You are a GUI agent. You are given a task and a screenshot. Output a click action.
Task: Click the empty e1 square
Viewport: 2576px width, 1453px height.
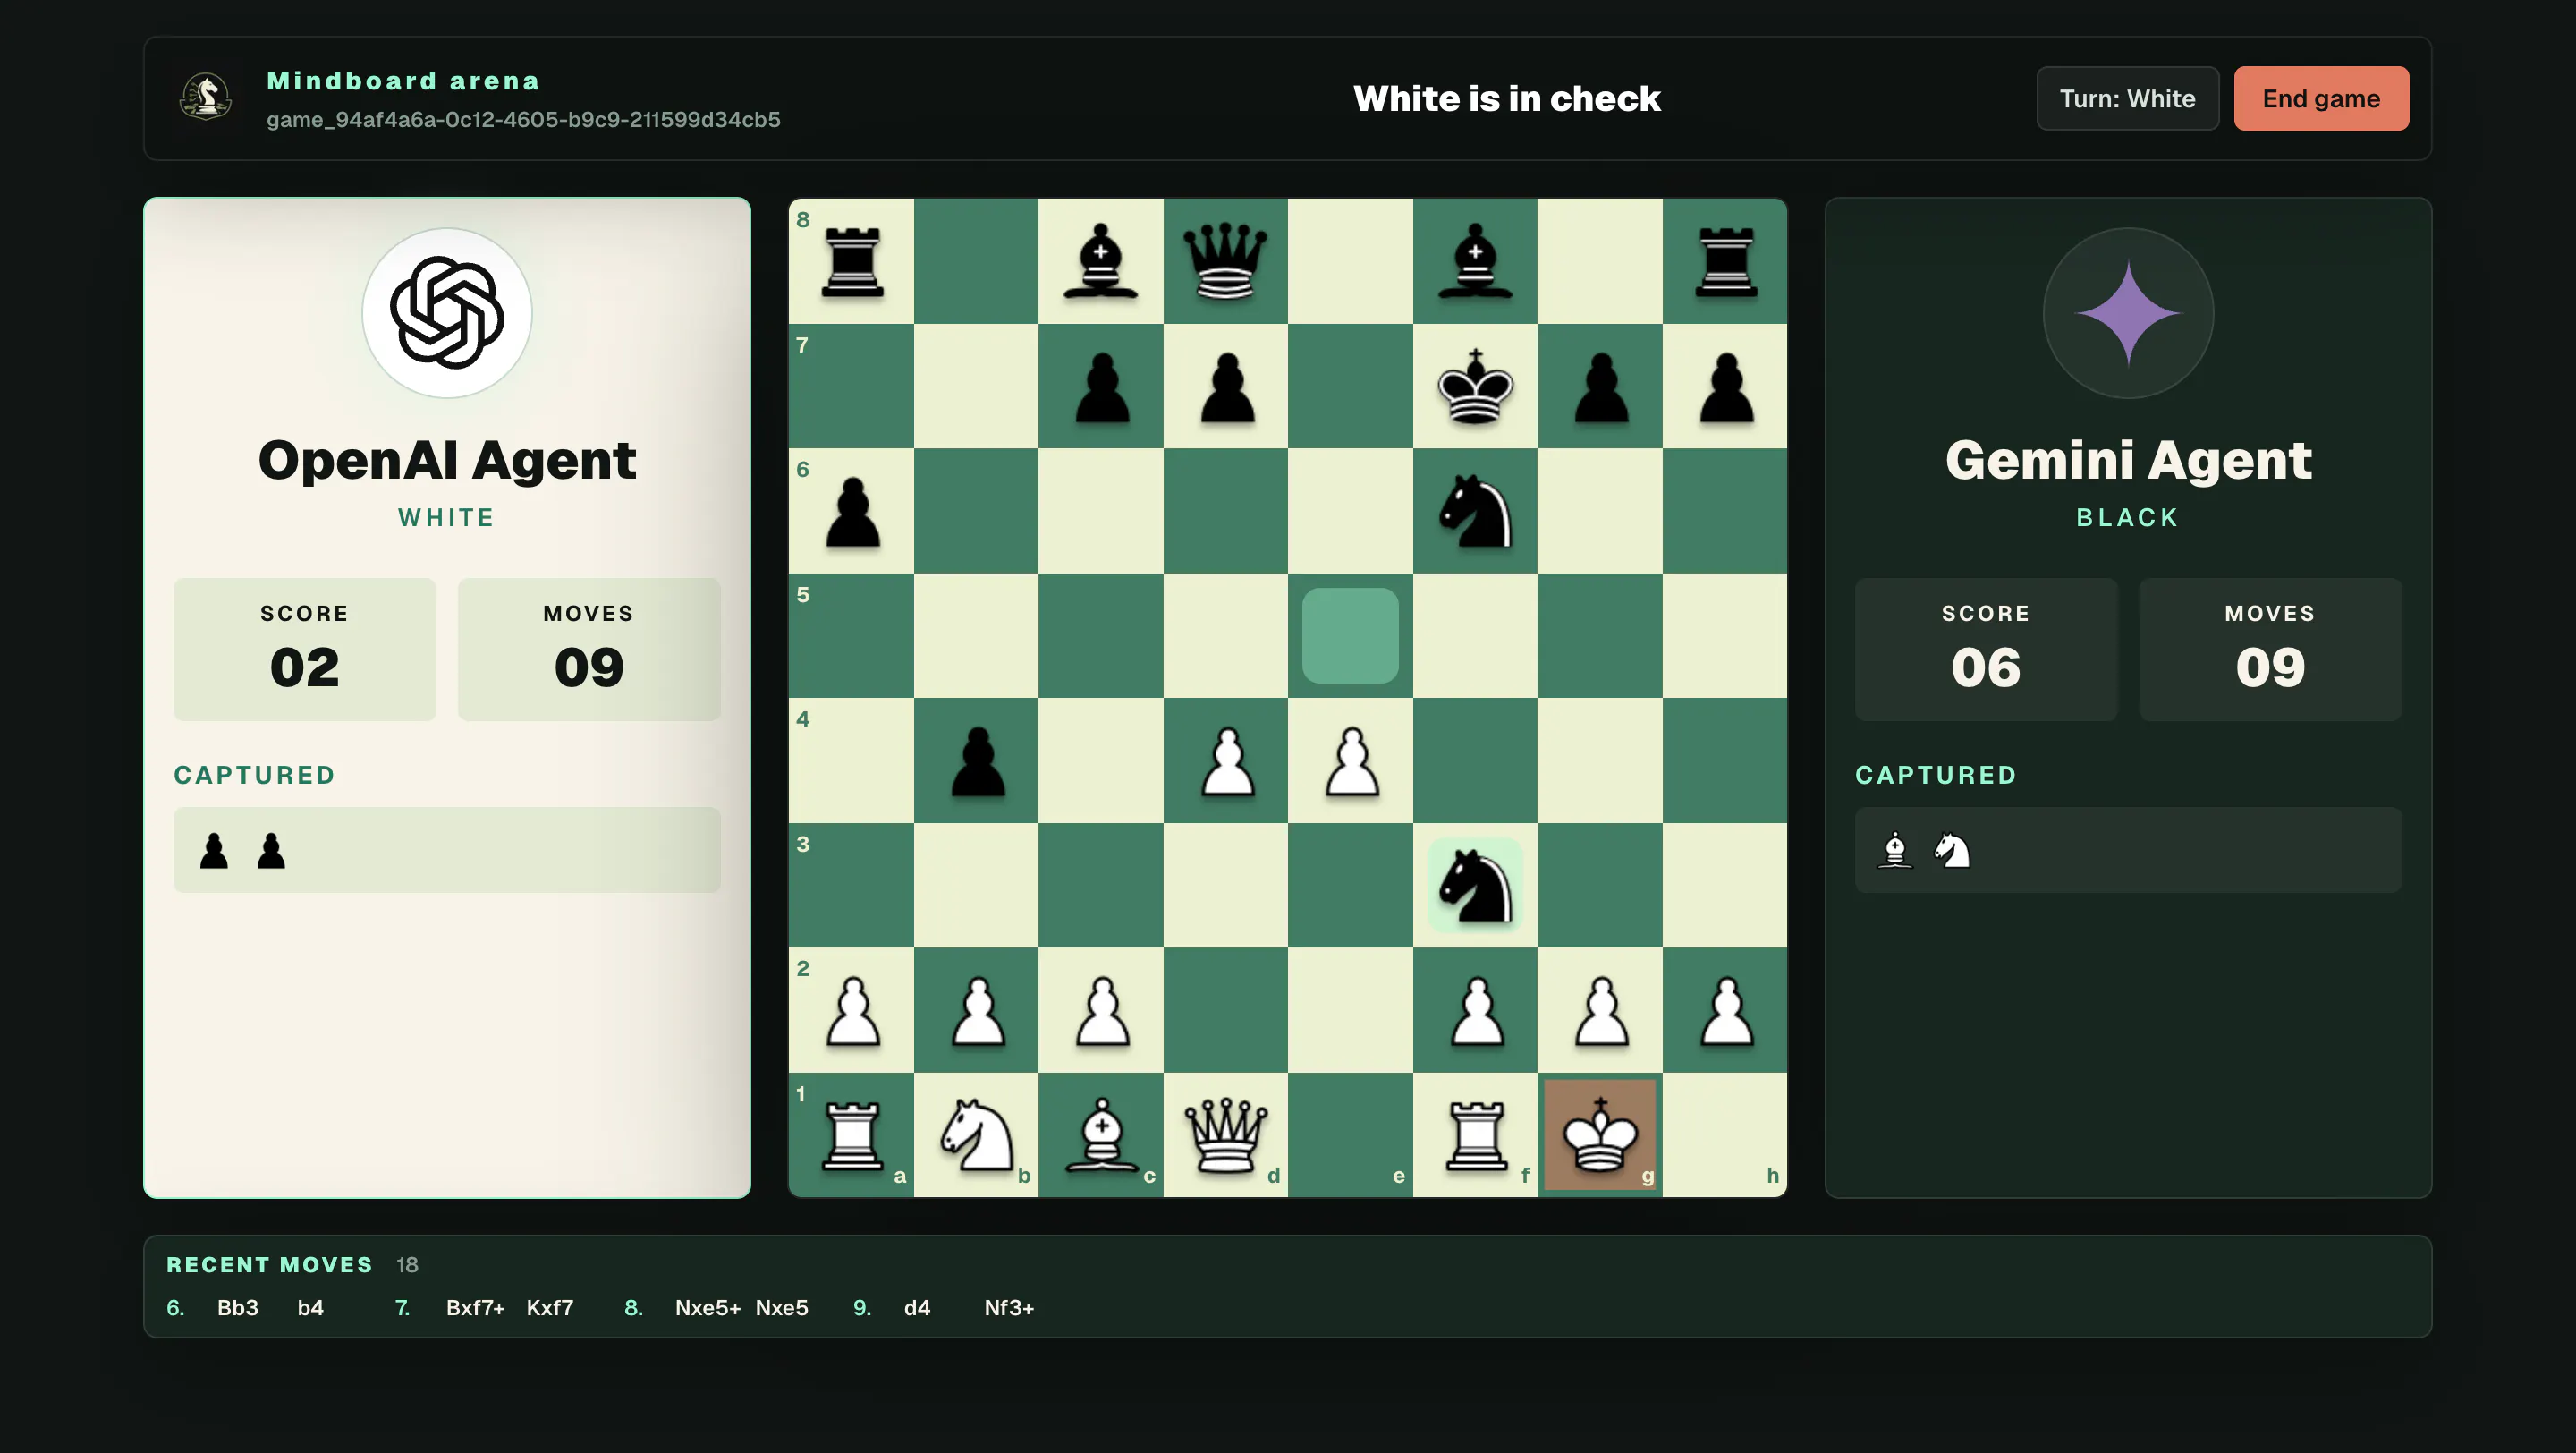coord(1350,1135)
